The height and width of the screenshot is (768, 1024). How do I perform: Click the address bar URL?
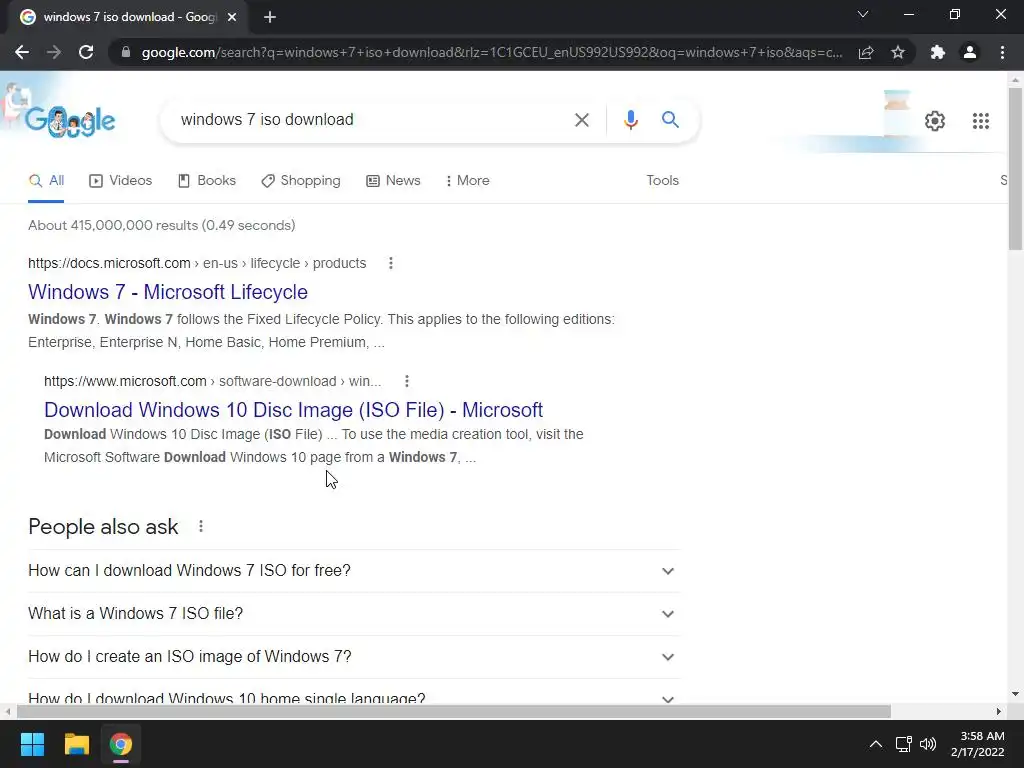tap(492, 52)
